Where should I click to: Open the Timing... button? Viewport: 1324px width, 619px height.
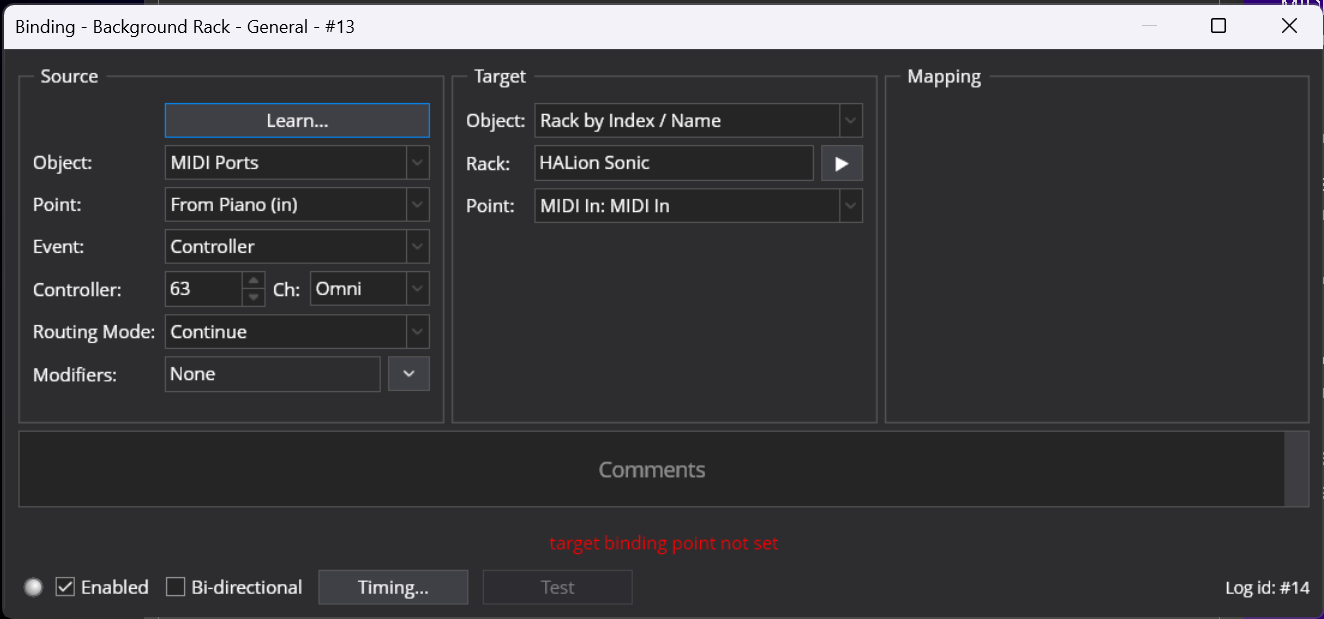coord(393,587)
